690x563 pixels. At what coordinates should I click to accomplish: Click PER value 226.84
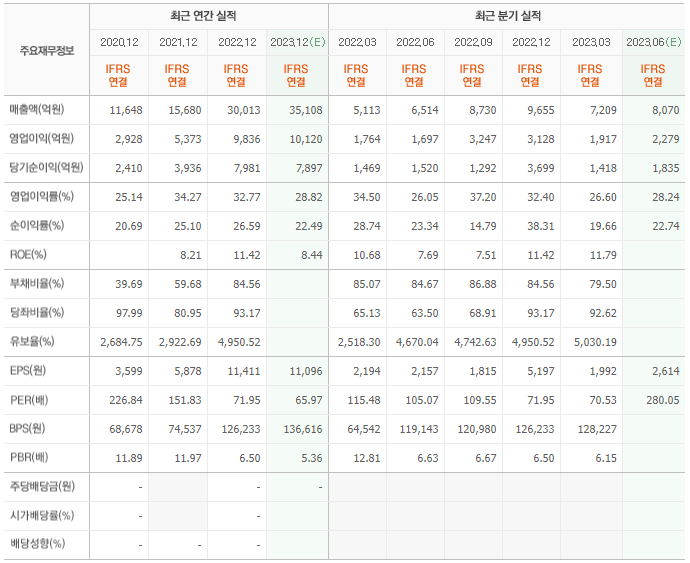point(126,401)
